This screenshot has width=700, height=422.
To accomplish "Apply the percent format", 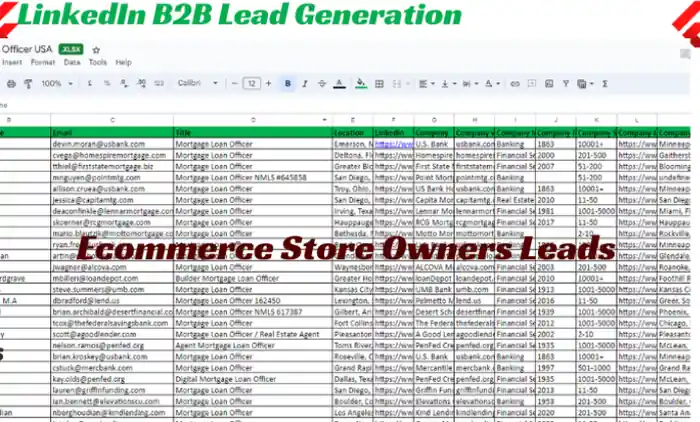I will pos(107,84).
